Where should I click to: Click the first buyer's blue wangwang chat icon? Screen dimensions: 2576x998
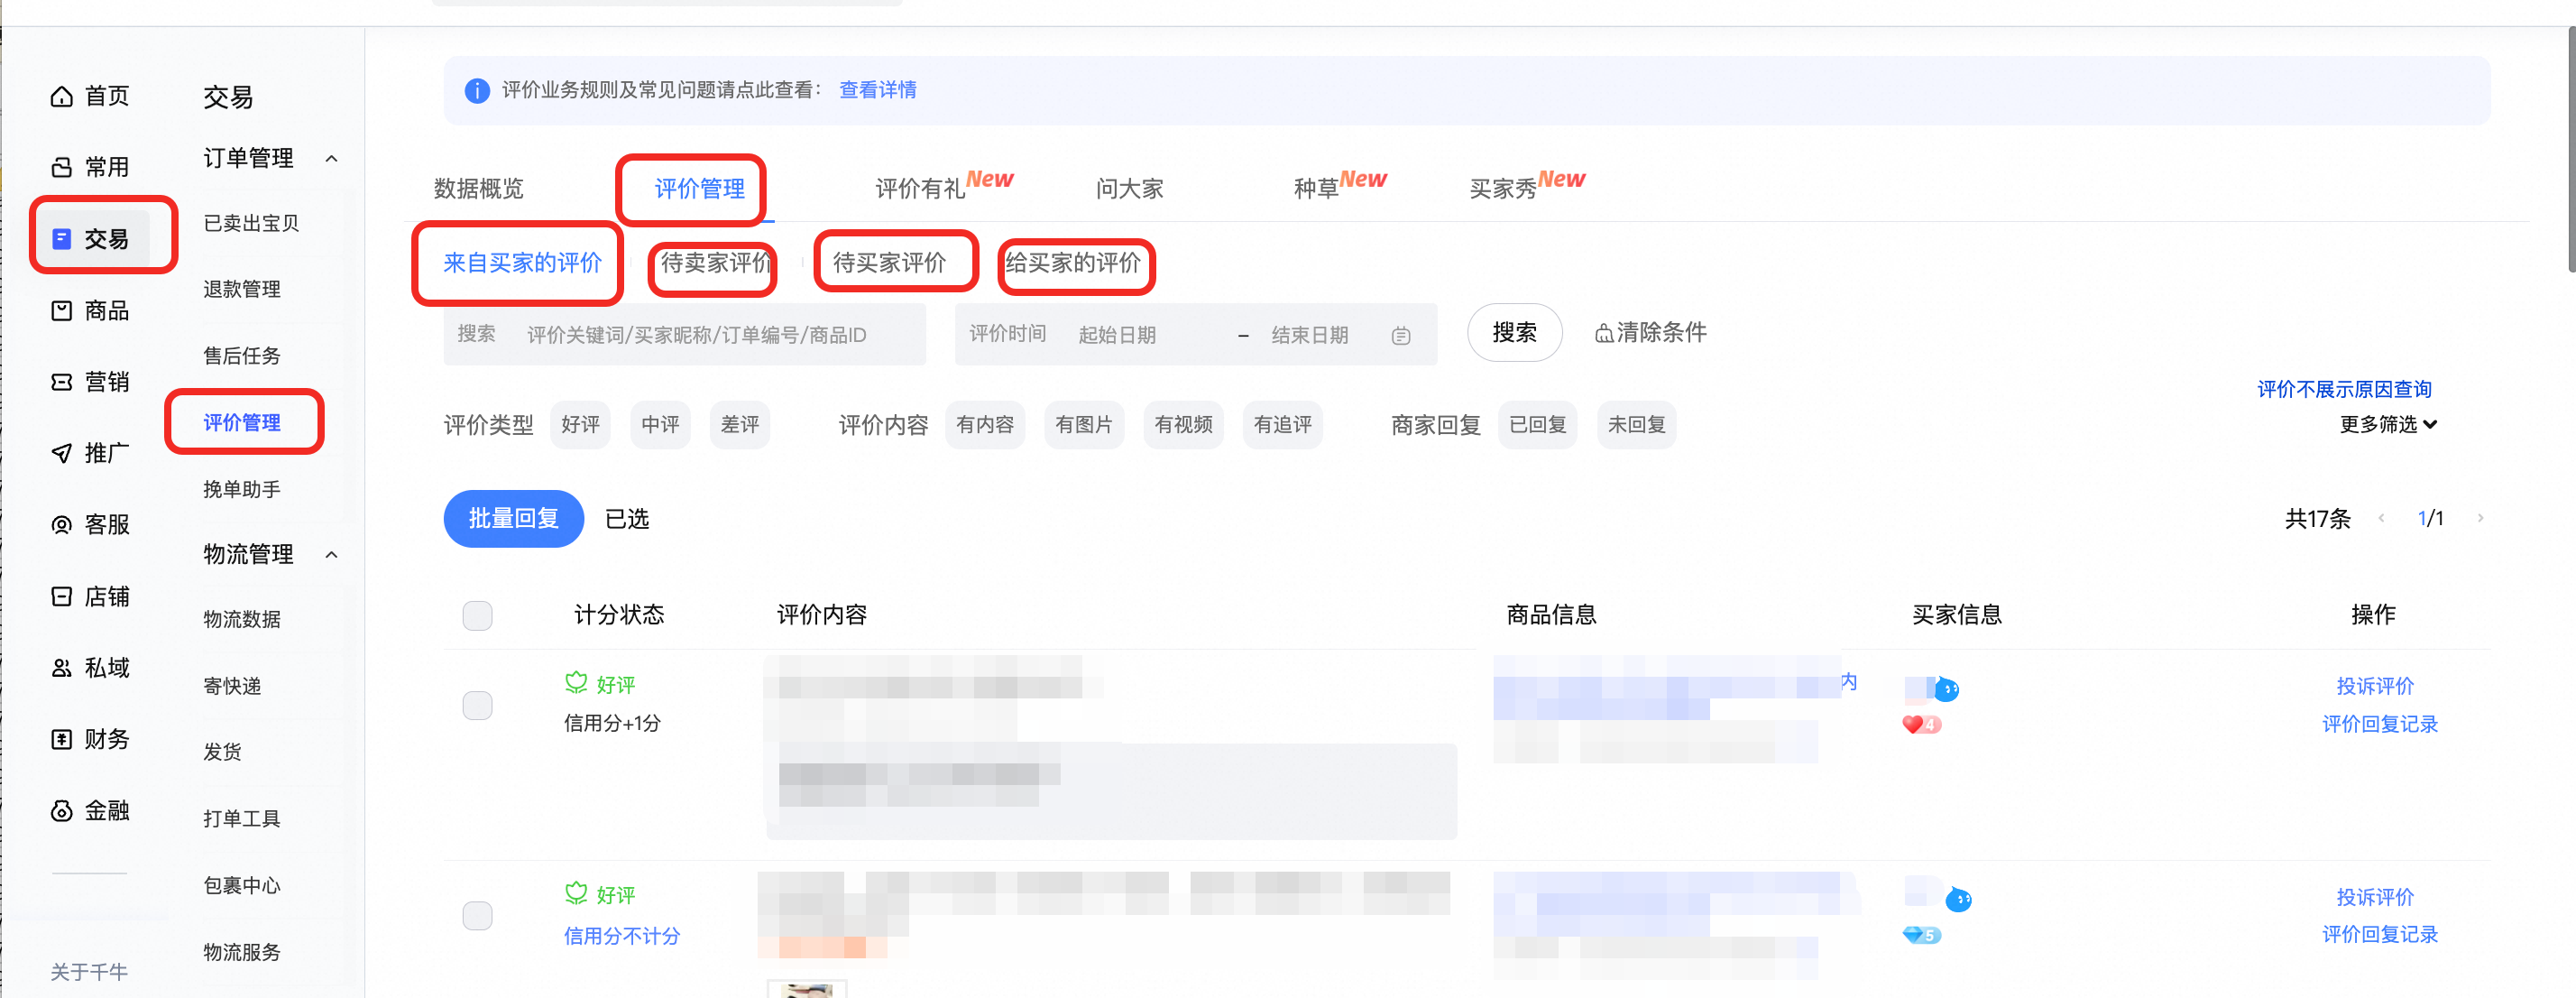coord(1946,689)
